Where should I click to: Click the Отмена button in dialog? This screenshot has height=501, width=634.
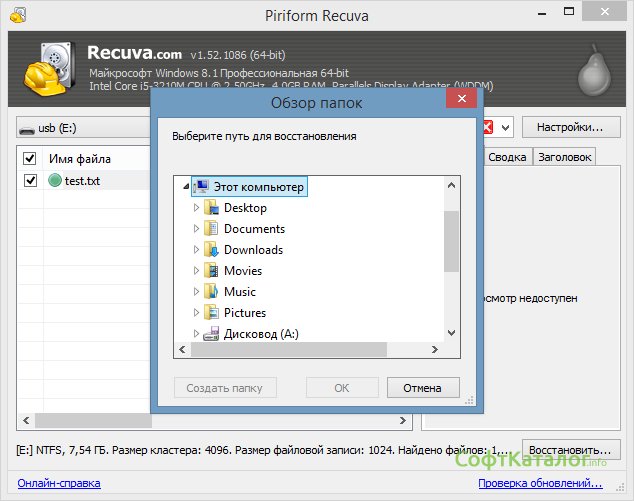tap(422, 388)
